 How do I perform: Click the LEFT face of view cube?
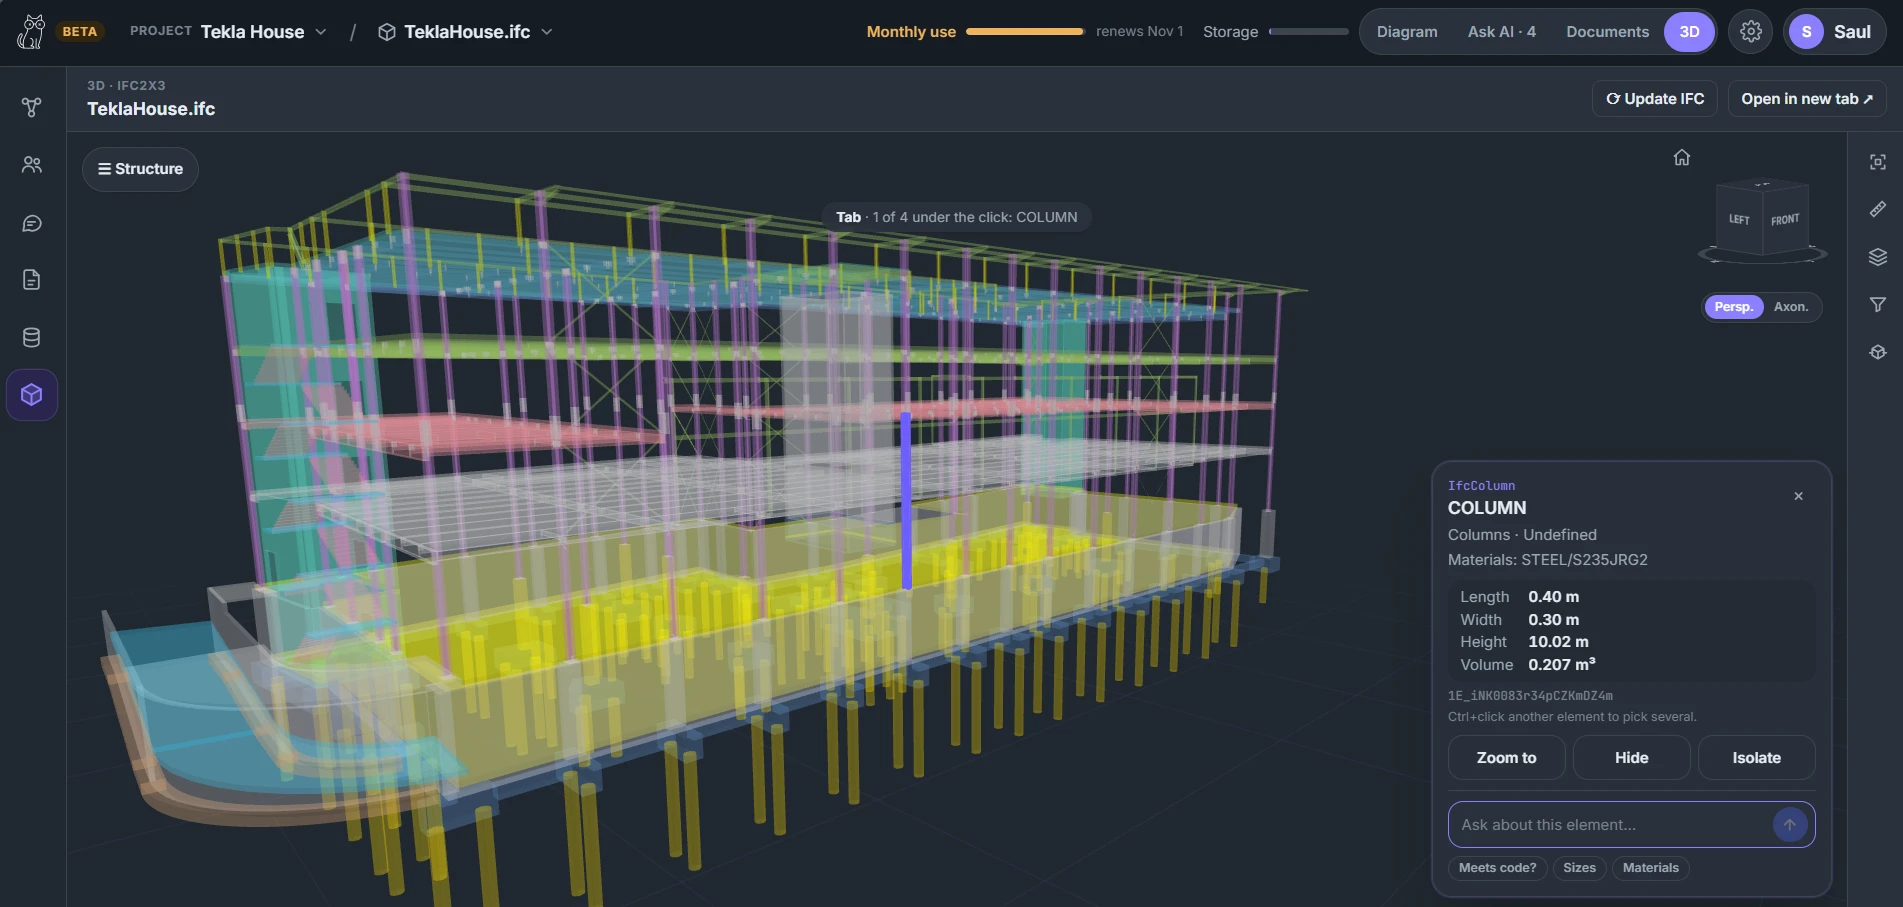click(1739, 219)
